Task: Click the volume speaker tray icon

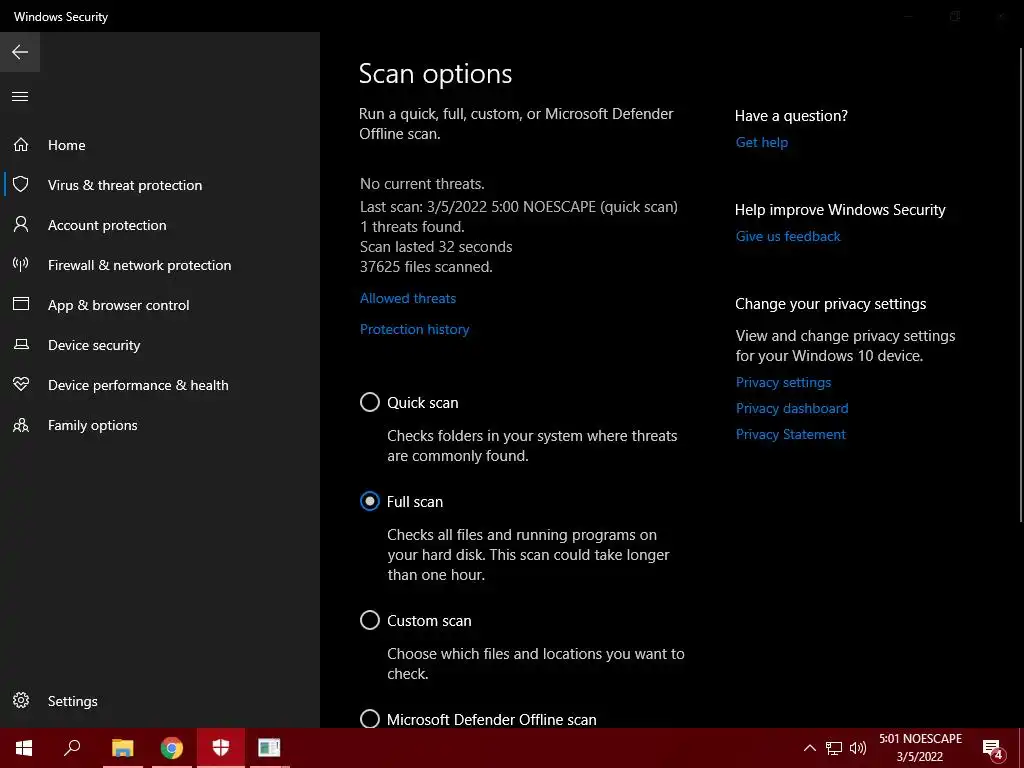Action: tap(857, 748)
